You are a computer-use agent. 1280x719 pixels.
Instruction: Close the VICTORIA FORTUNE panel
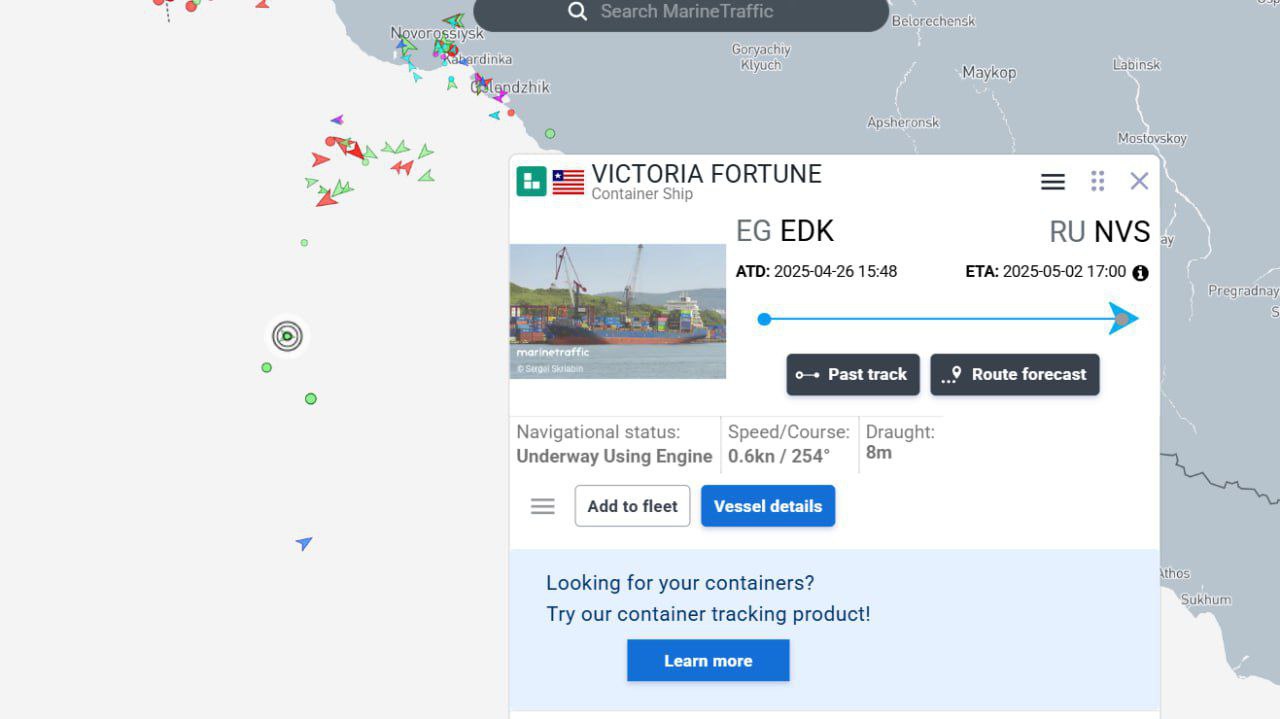pos(1139,181)
